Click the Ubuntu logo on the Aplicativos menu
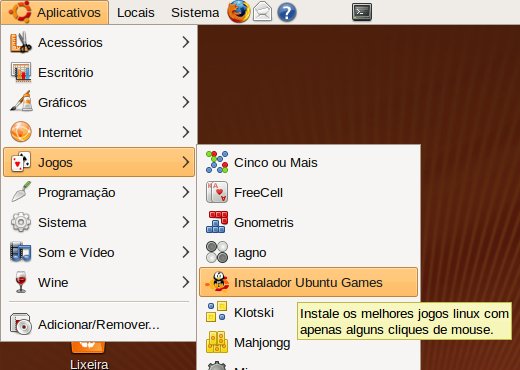Image resolution: width=520 pixels, height=370 pixels. [19, 12]
